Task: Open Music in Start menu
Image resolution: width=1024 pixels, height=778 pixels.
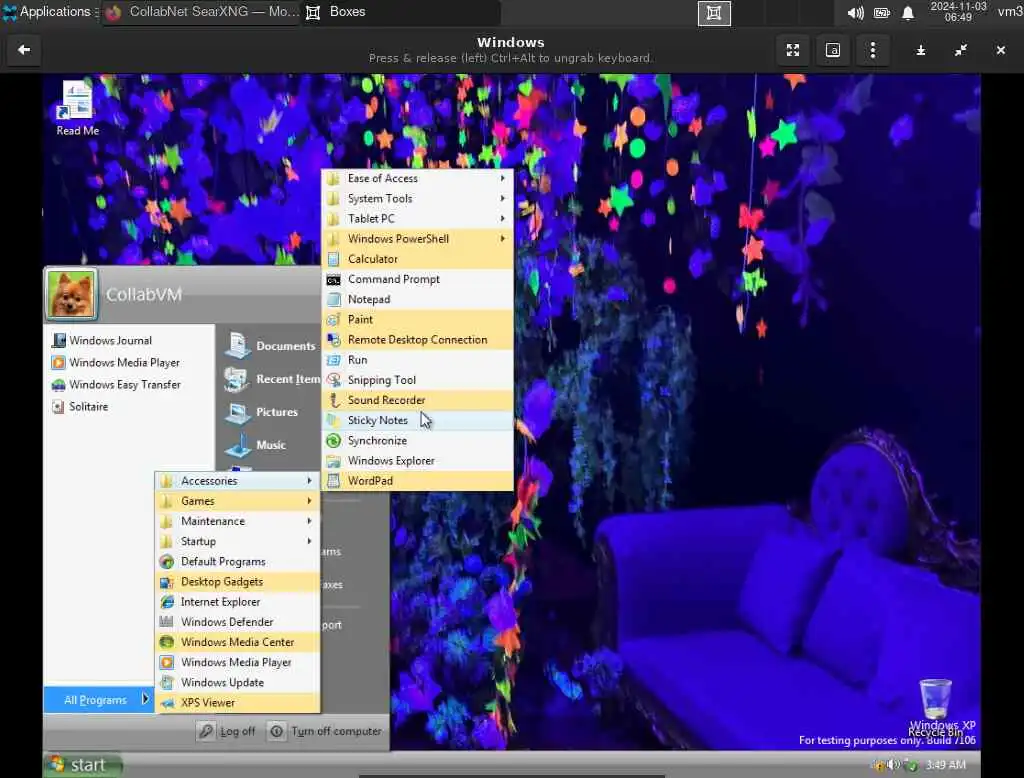Action: tap(255, 445)
